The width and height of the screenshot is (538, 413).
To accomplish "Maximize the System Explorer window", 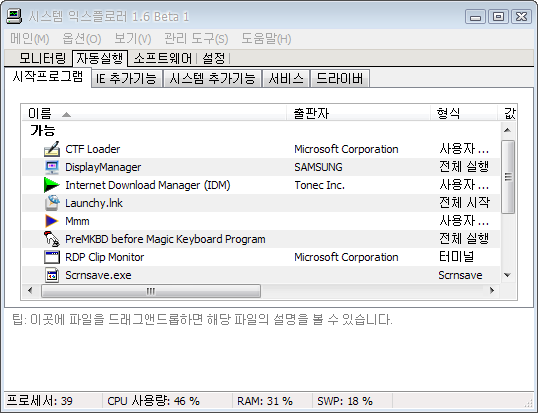I will coord(498,16).
